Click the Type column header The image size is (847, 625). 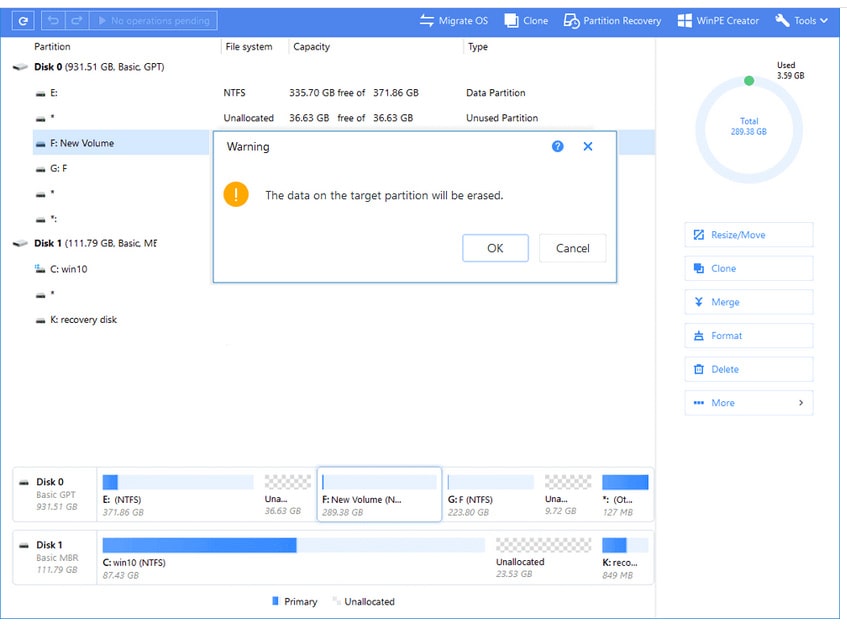click(478, 47)
